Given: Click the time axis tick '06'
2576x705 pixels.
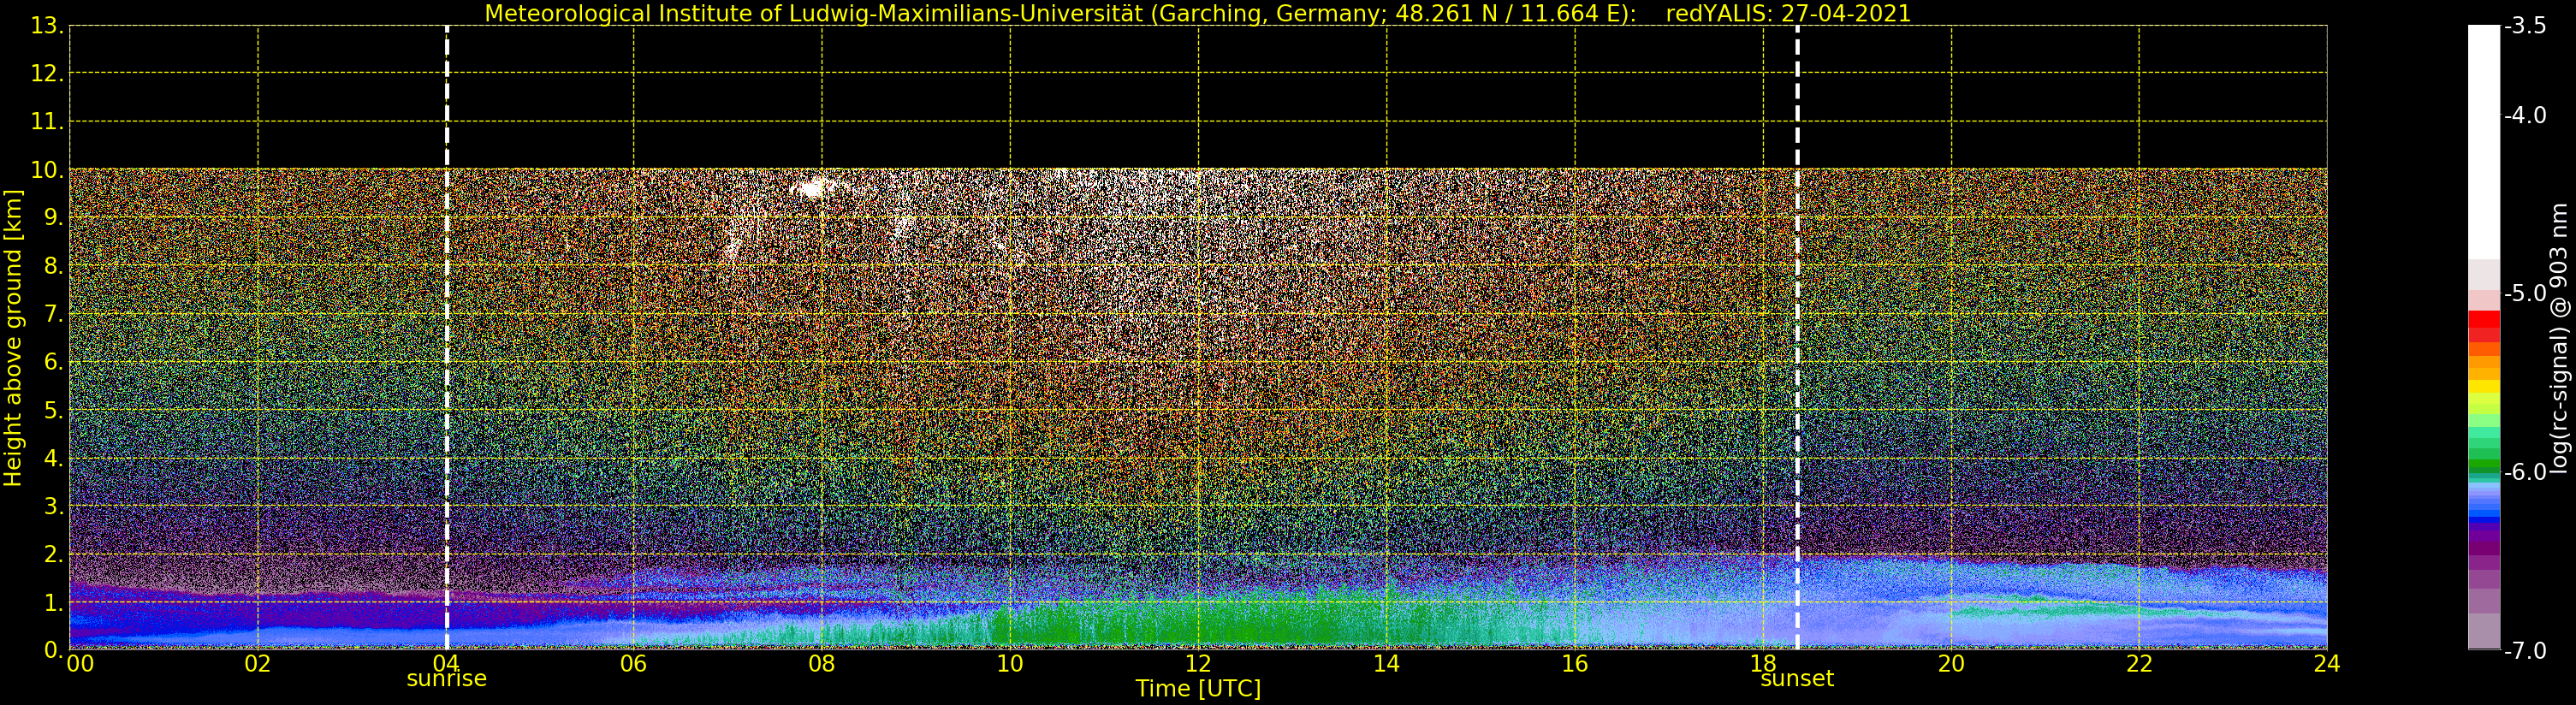Looking at the screenshot, I should (634, 664).
